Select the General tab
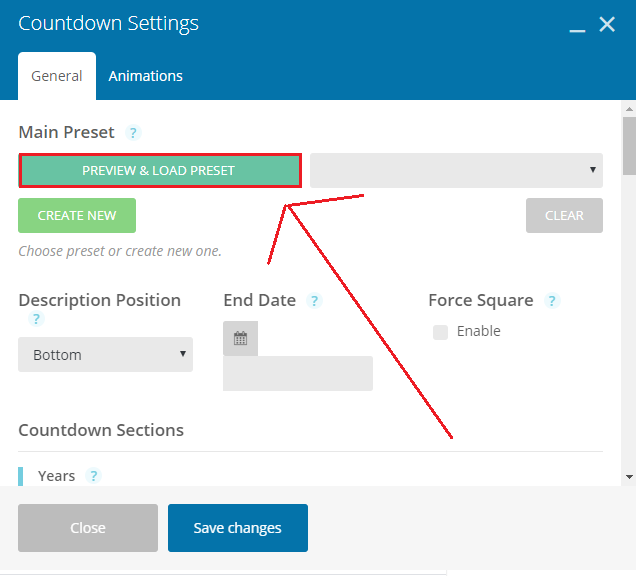The height and width of the screenshot is (576, 636). pos(57,76)
